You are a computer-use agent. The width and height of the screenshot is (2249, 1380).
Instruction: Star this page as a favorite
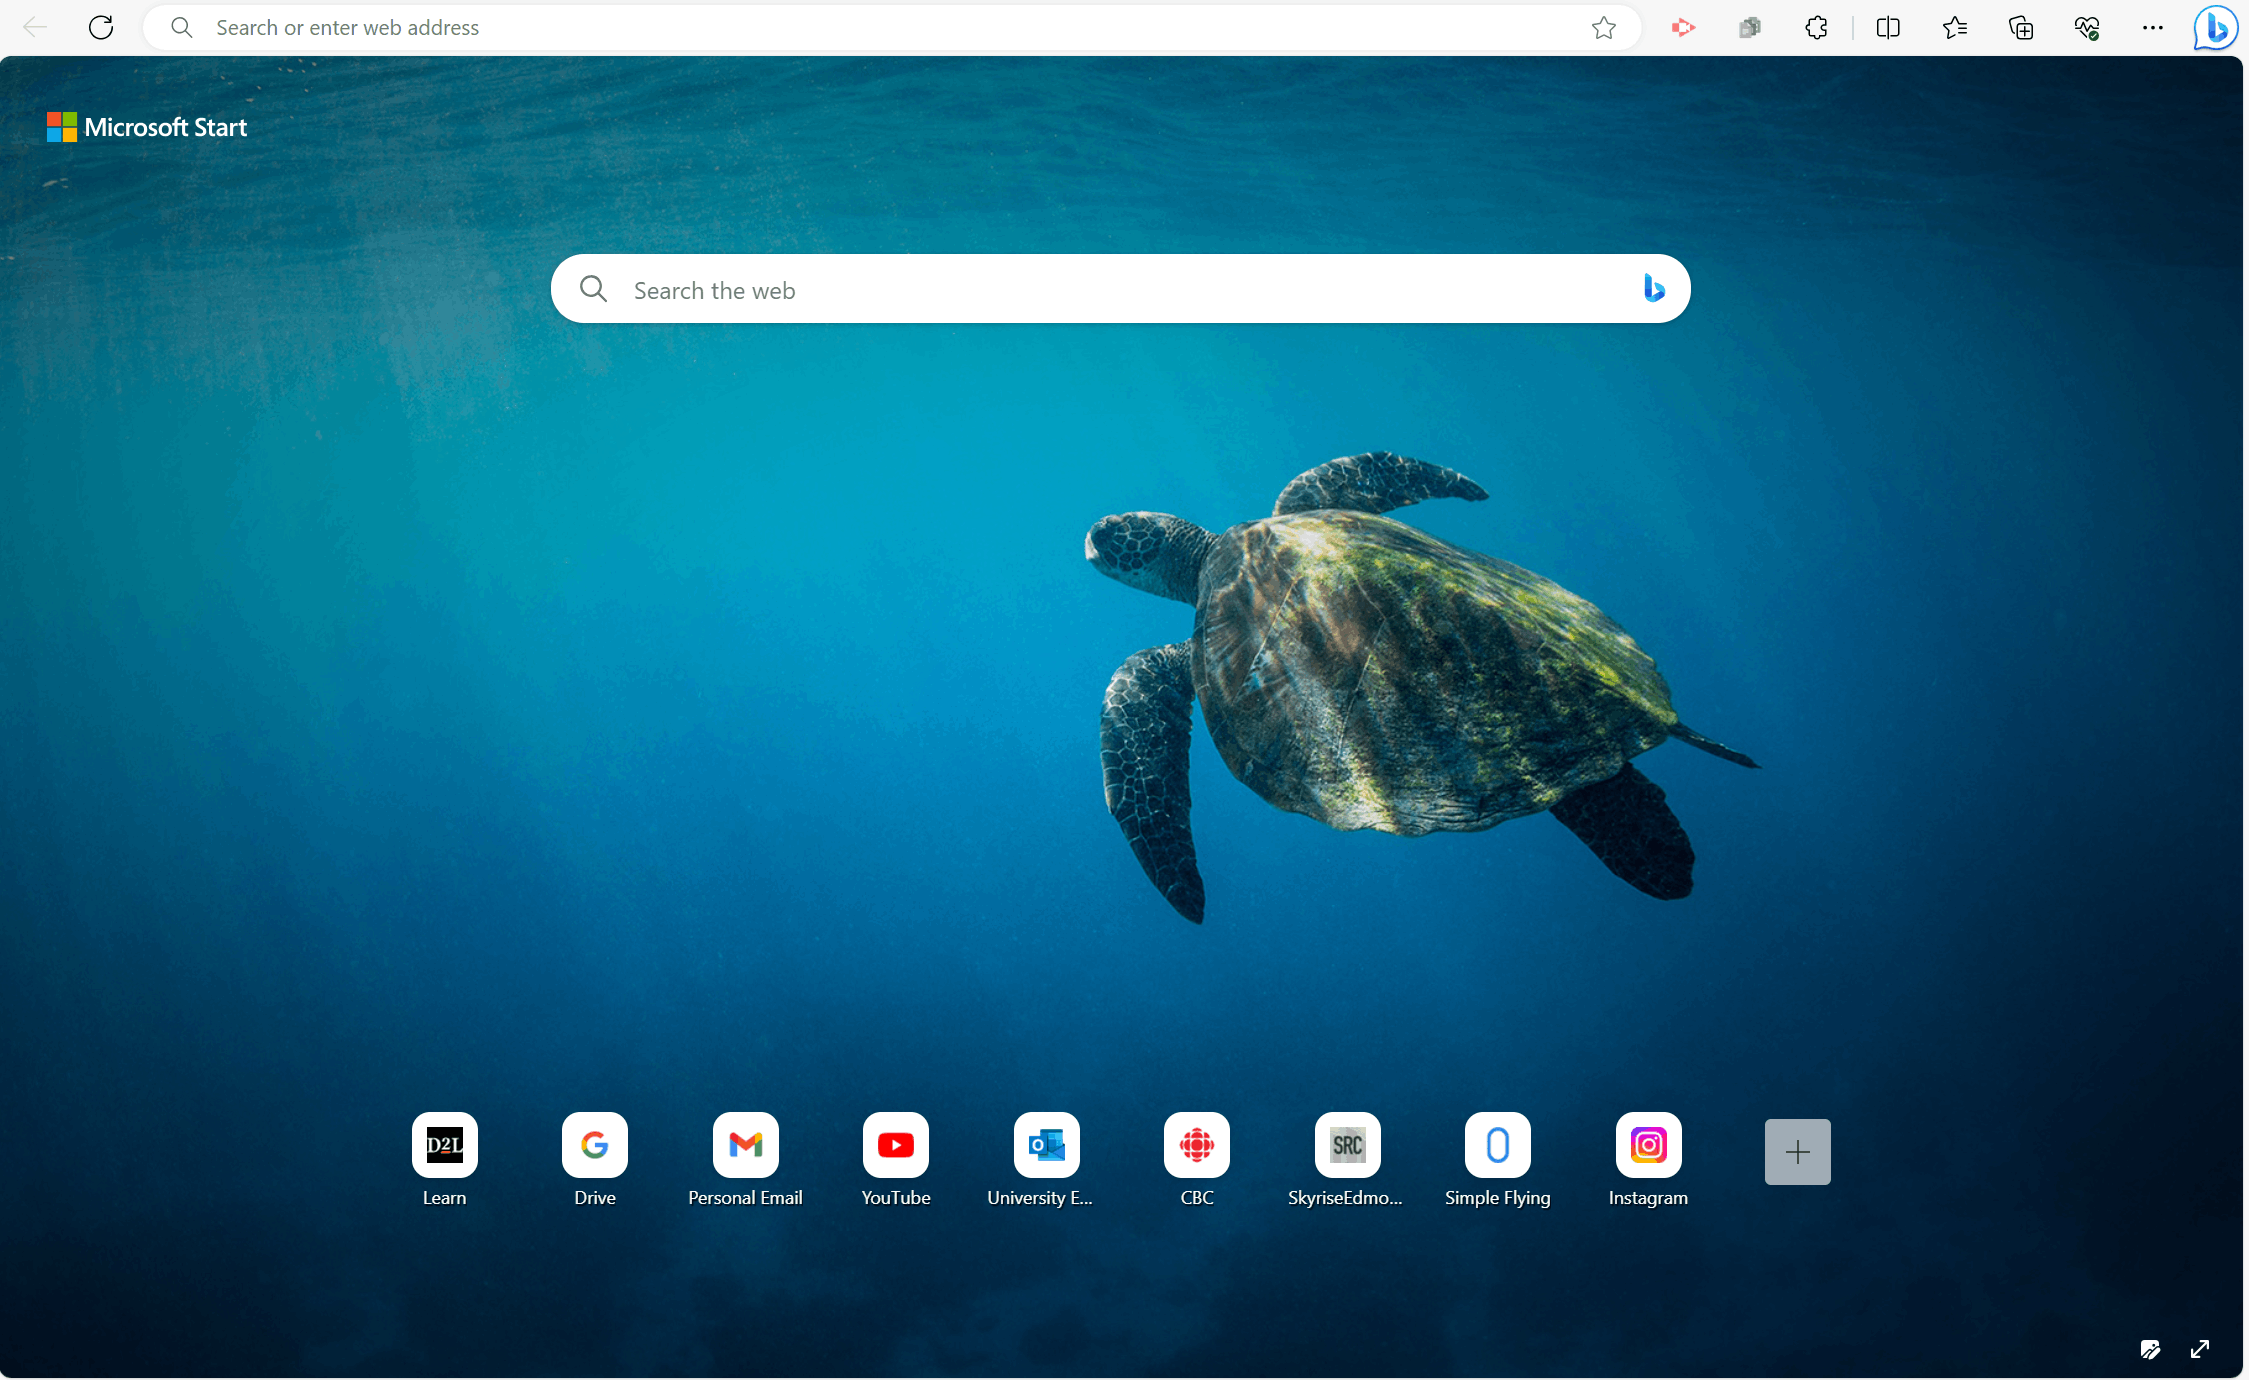(x=1604, y=28)
